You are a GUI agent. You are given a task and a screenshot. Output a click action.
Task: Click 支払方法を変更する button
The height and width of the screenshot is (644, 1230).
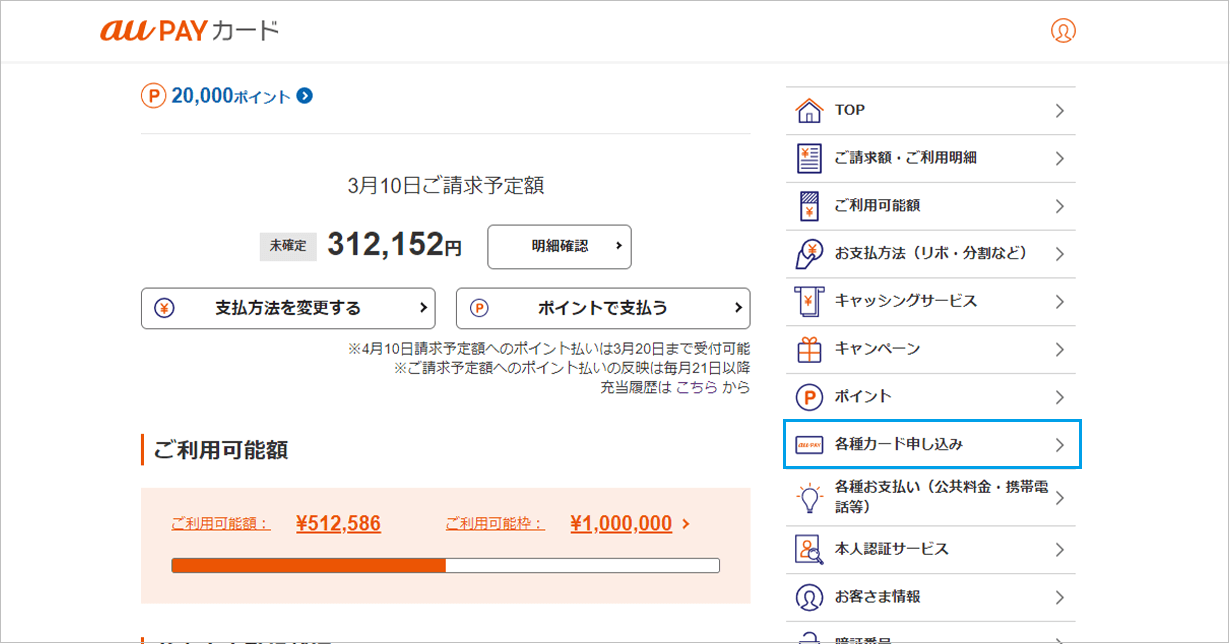[288, 308]
